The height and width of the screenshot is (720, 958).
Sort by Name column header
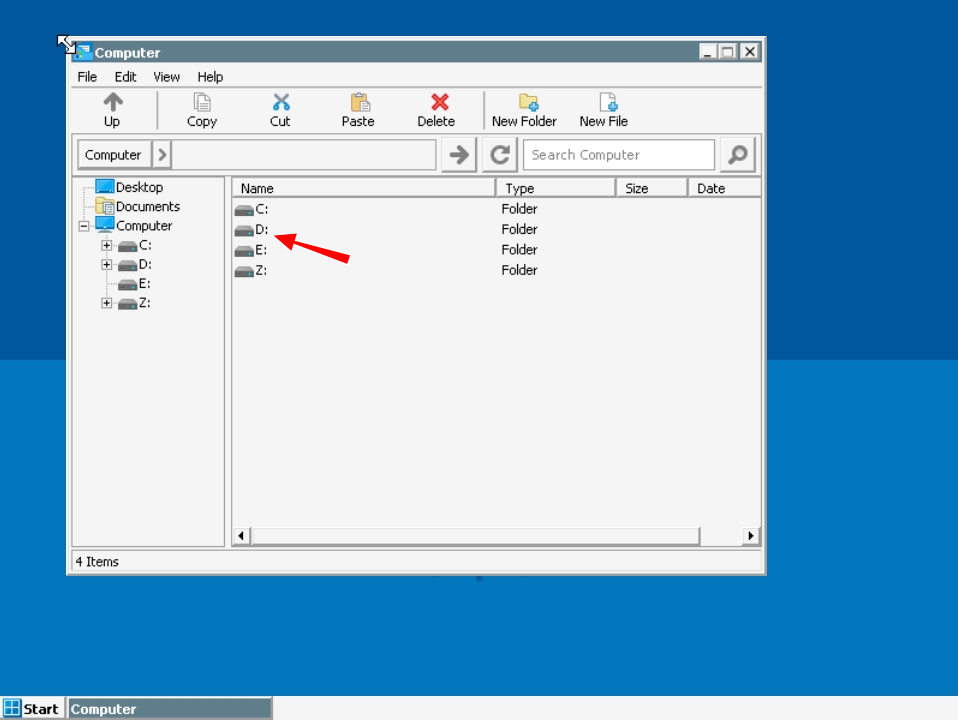[364, 188]
